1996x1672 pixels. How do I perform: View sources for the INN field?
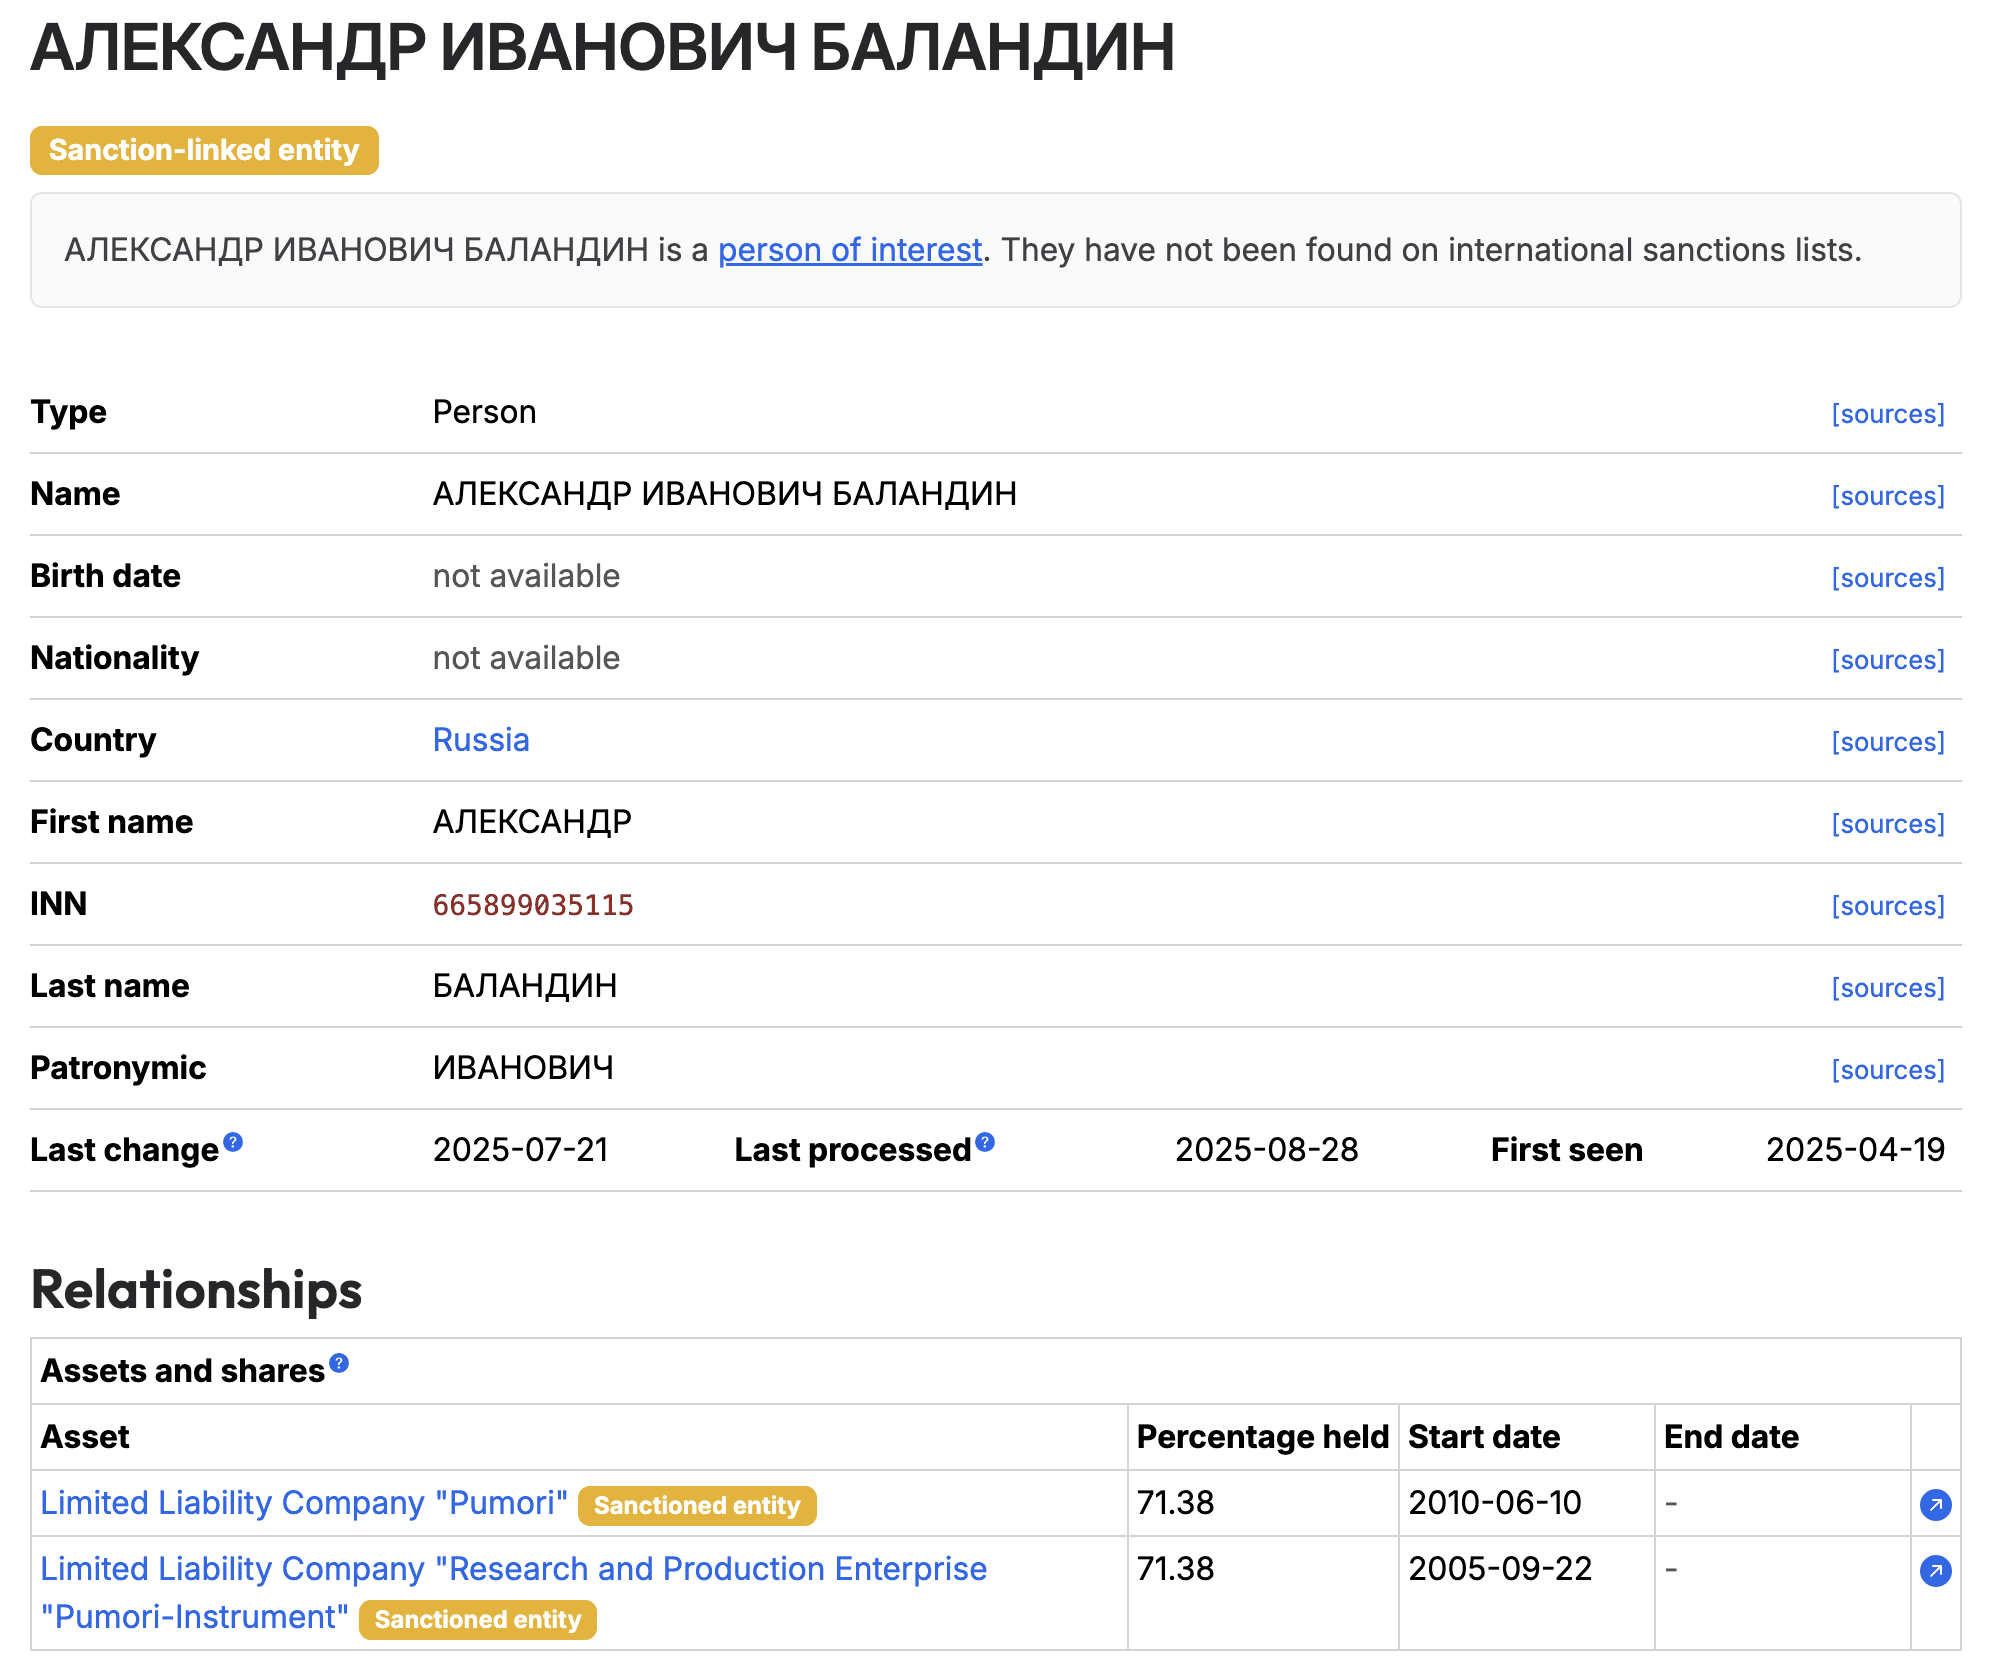point(1887,906)
